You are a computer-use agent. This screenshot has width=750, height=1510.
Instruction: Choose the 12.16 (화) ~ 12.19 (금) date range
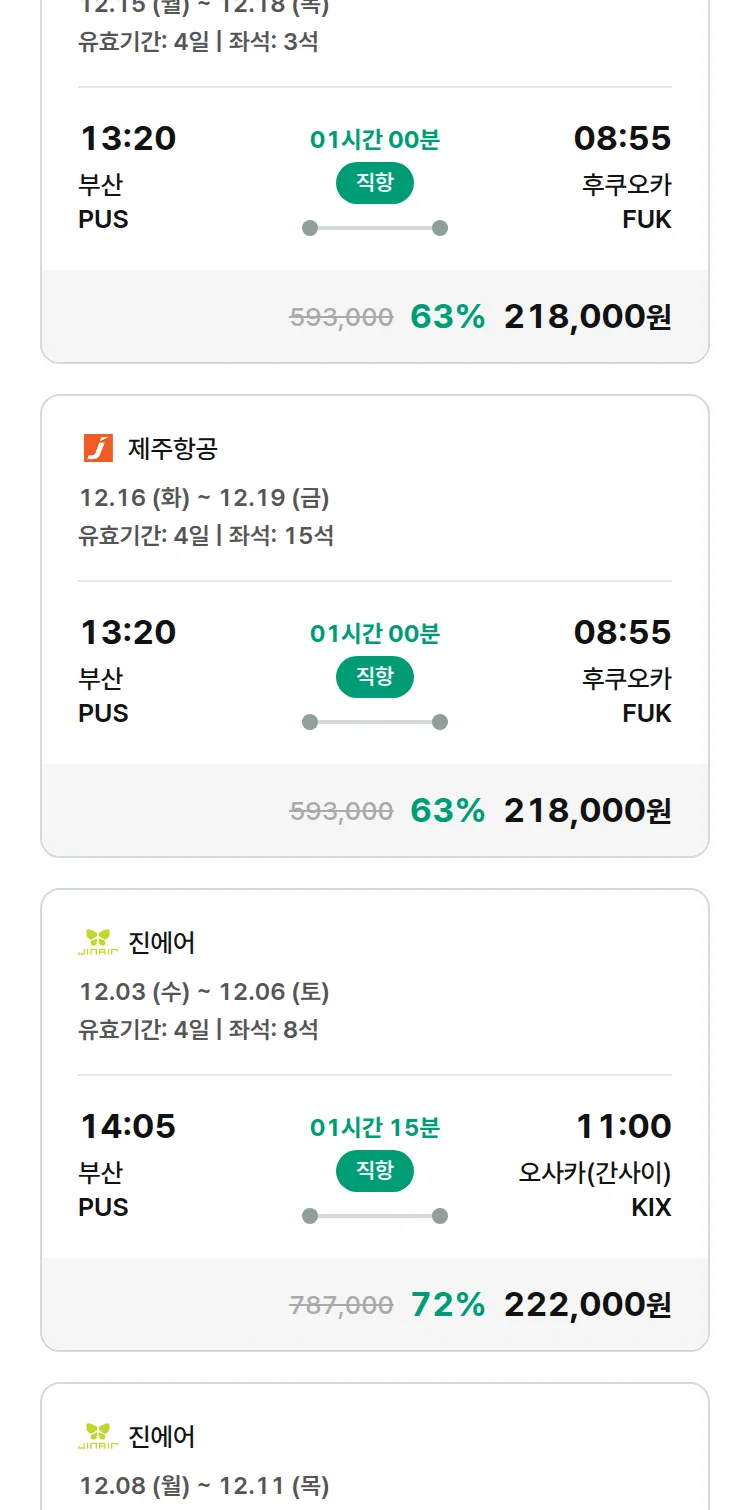click(x=204, y=498)
